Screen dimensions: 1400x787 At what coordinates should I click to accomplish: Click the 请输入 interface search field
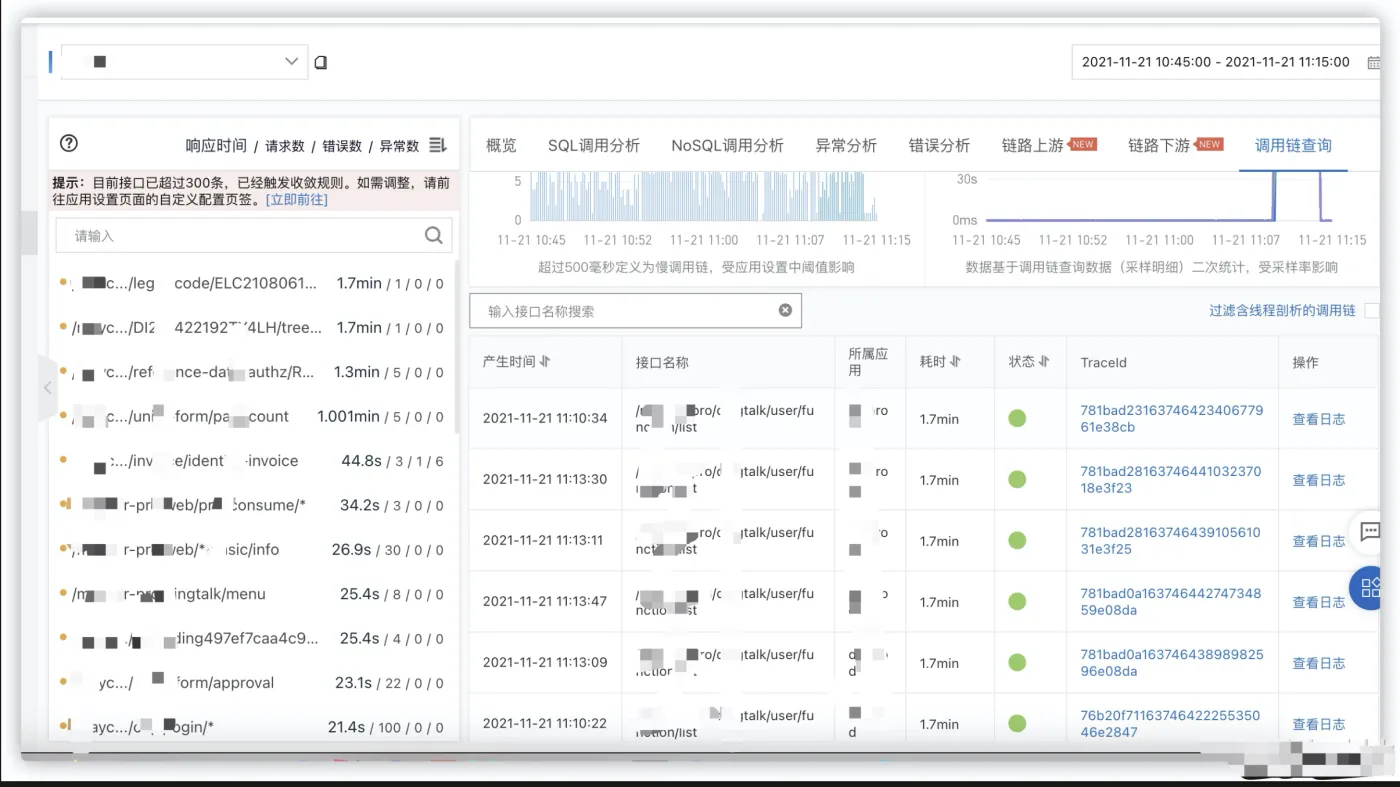coord(254,236)
